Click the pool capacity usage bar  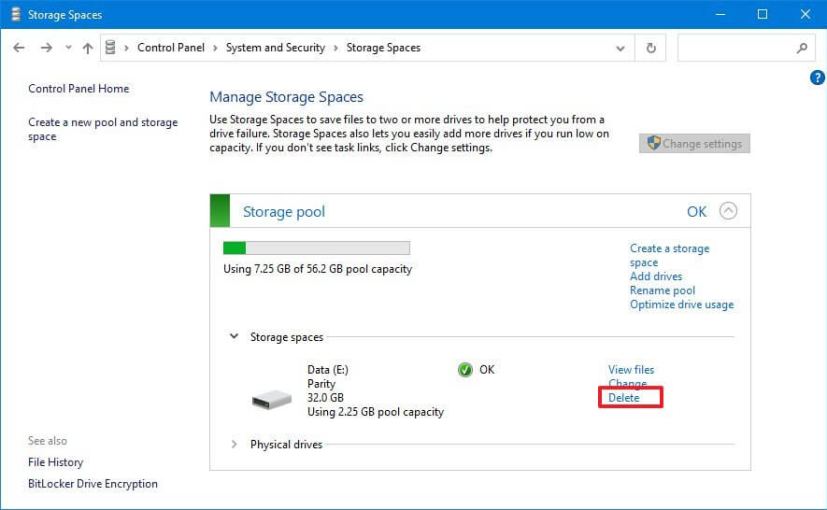pos(316,248)
